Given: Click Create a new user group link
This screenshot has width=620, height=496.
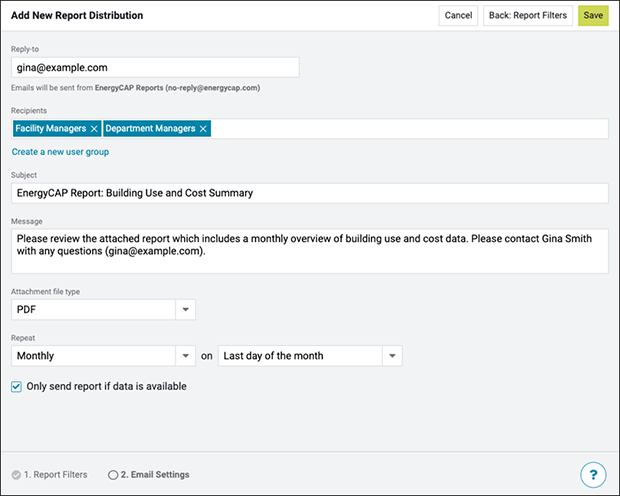Looking at the screenshot, I should point(60,152).
